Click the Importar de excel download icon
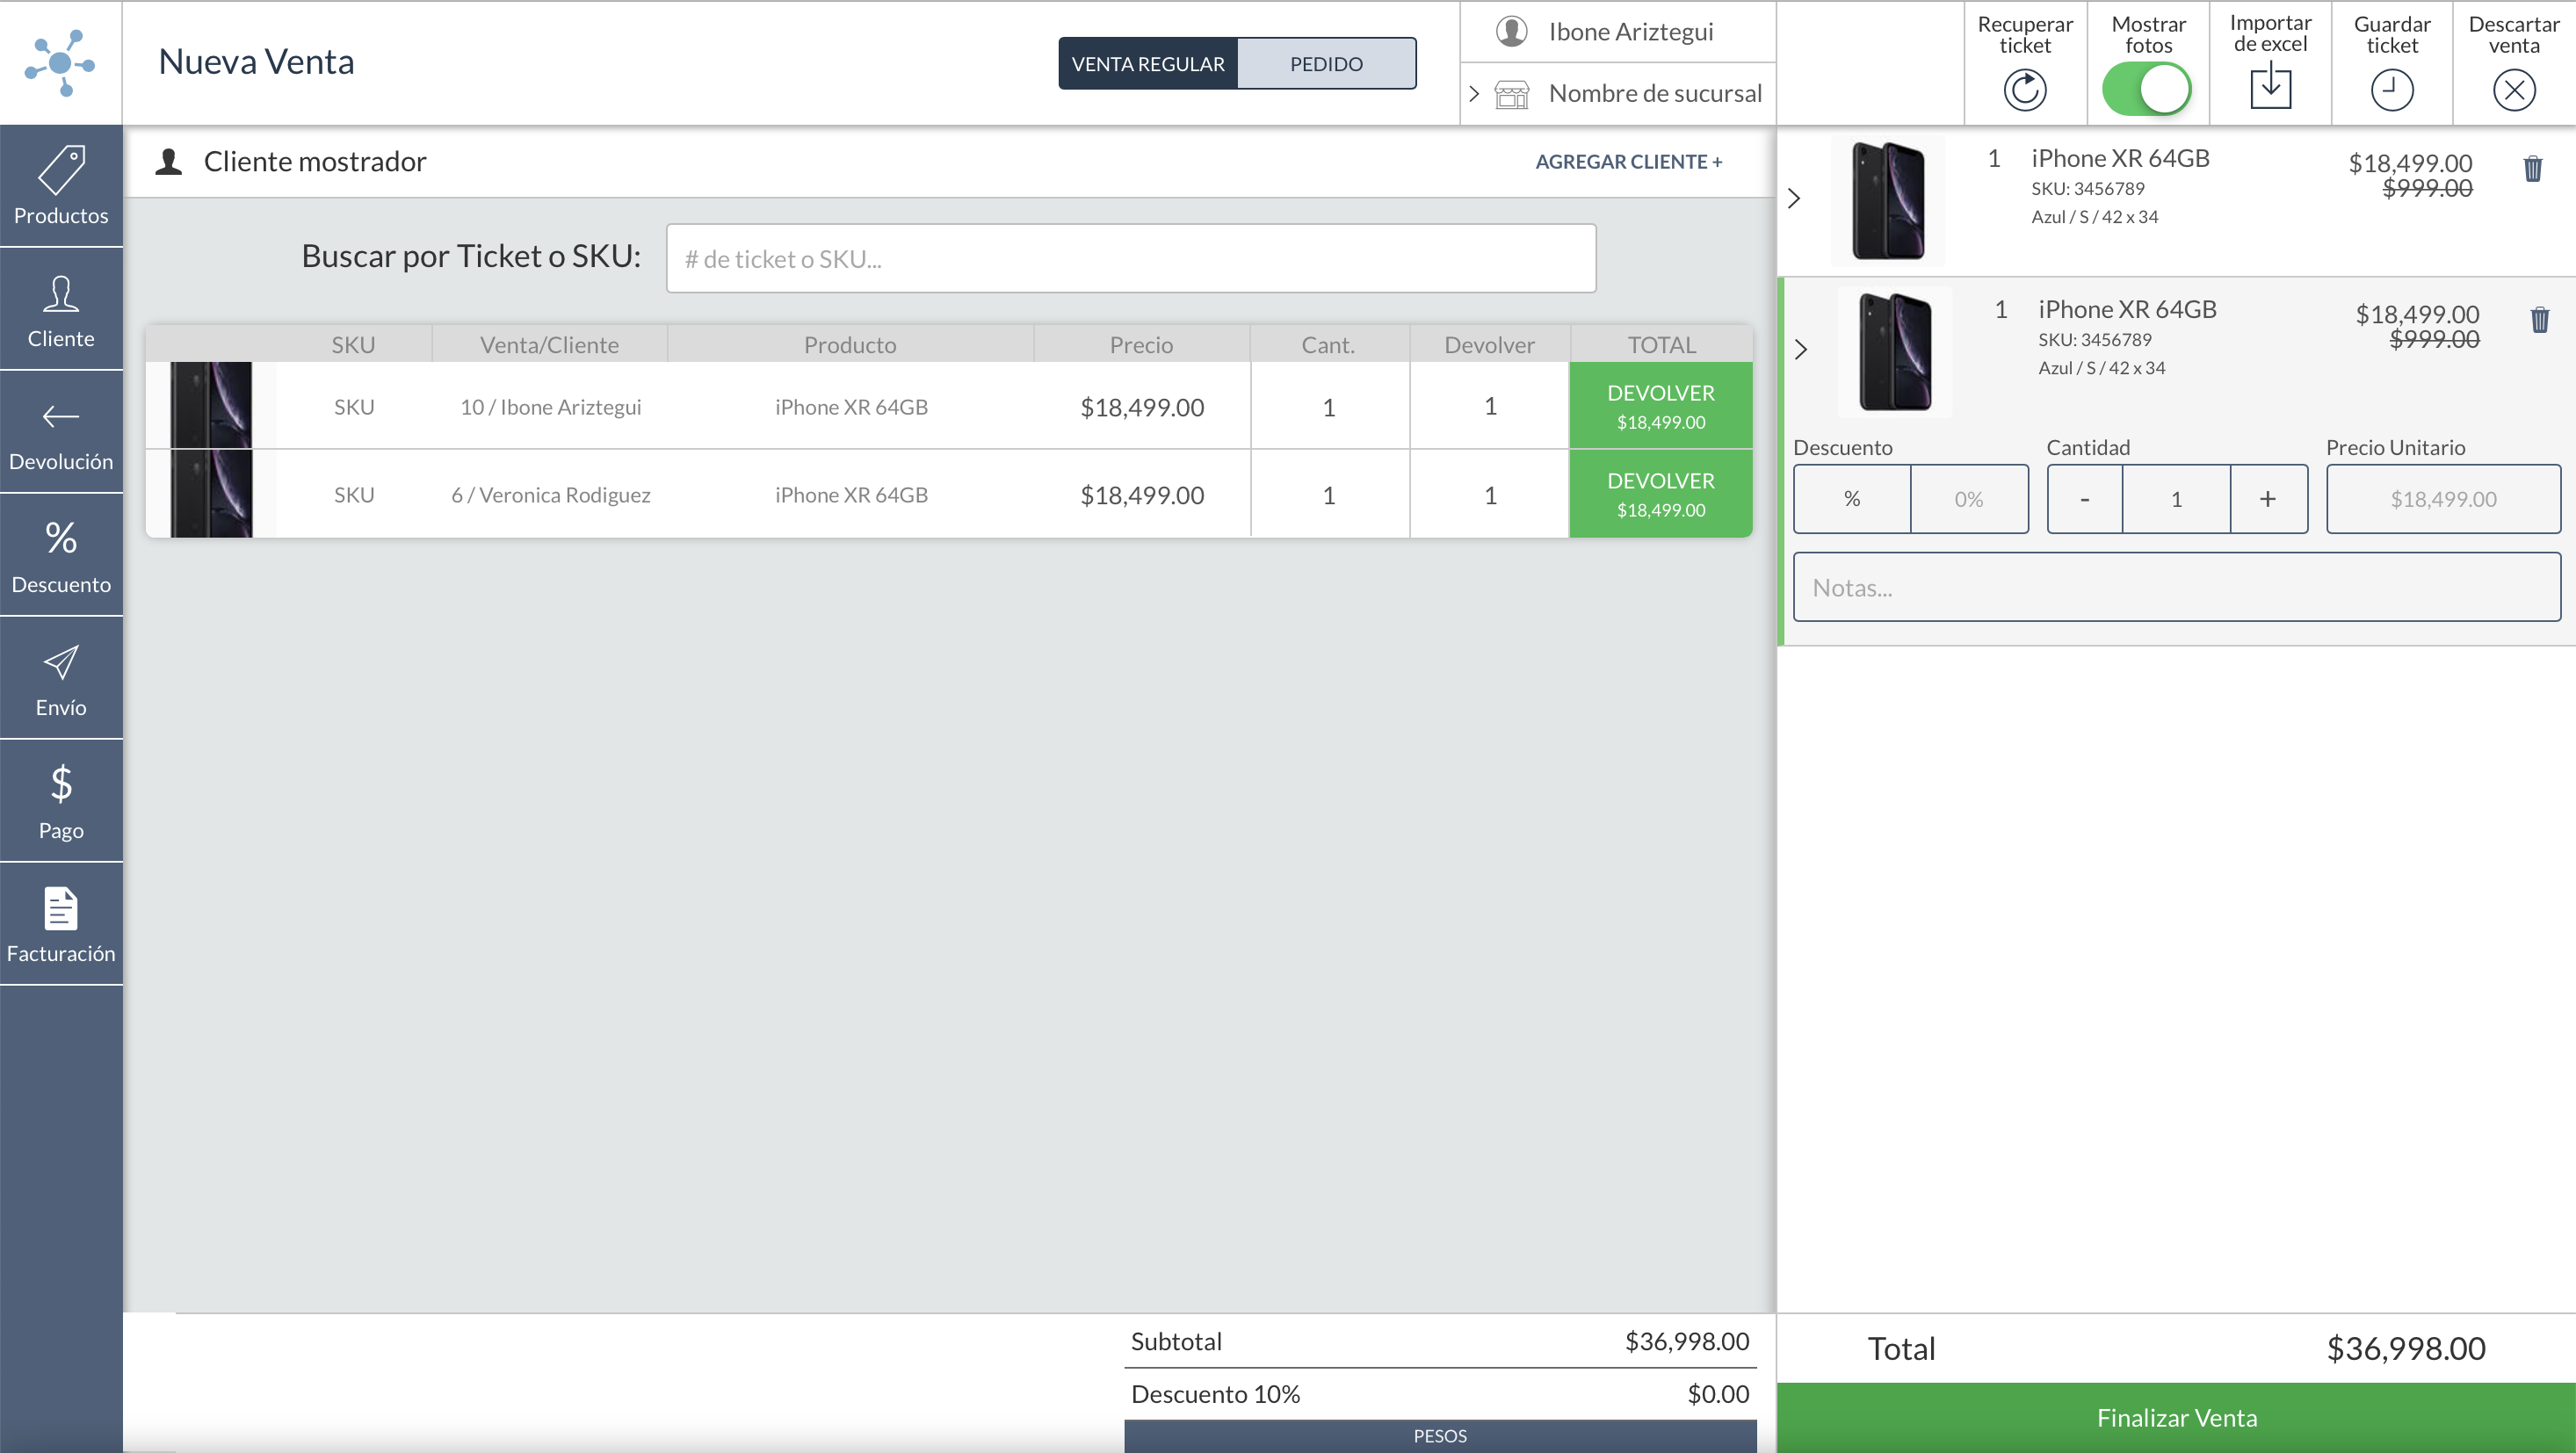 (2270, 87)
